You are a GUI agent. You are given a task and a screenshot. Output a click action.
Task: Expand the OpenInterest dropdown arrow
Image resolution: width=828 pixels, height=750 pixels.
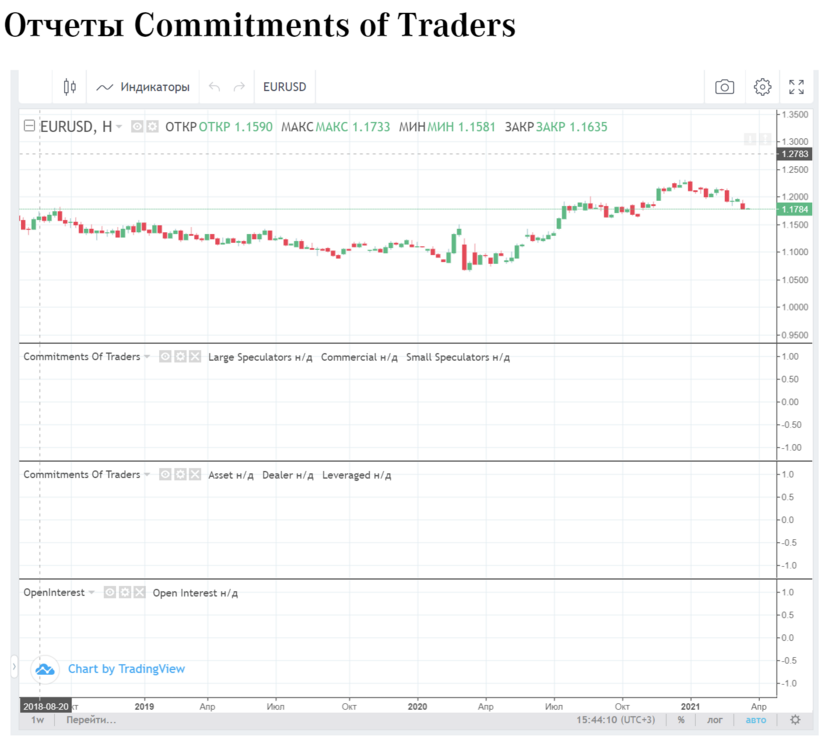click(x=91, y=592)
